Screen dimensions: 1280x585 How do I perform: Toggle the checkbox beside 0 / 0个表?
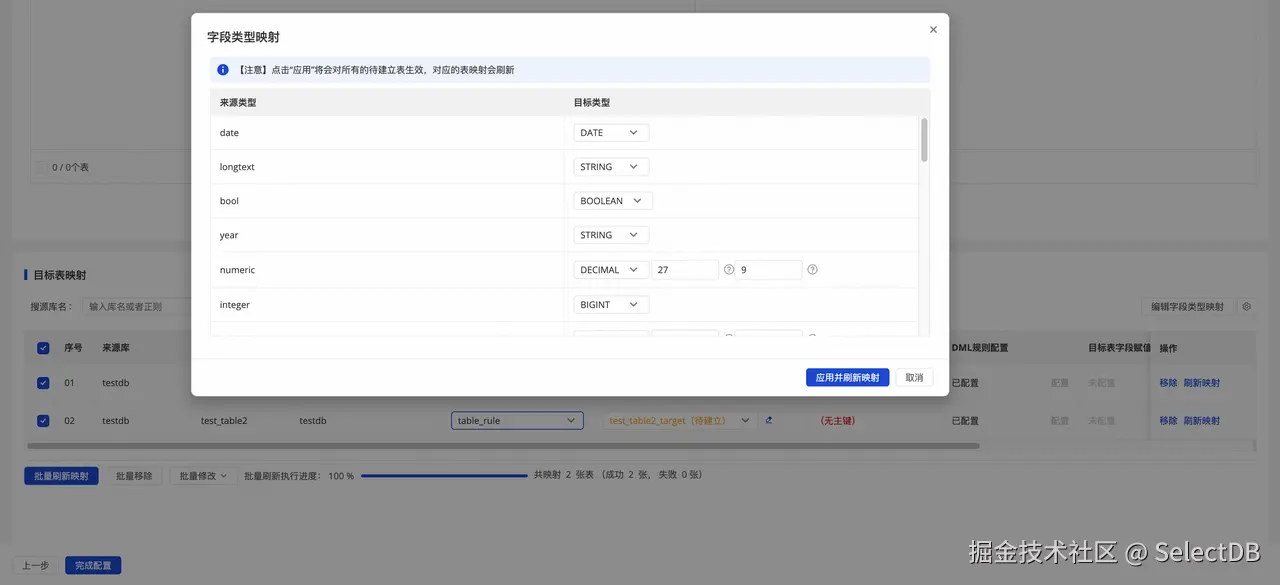point(41,167)
